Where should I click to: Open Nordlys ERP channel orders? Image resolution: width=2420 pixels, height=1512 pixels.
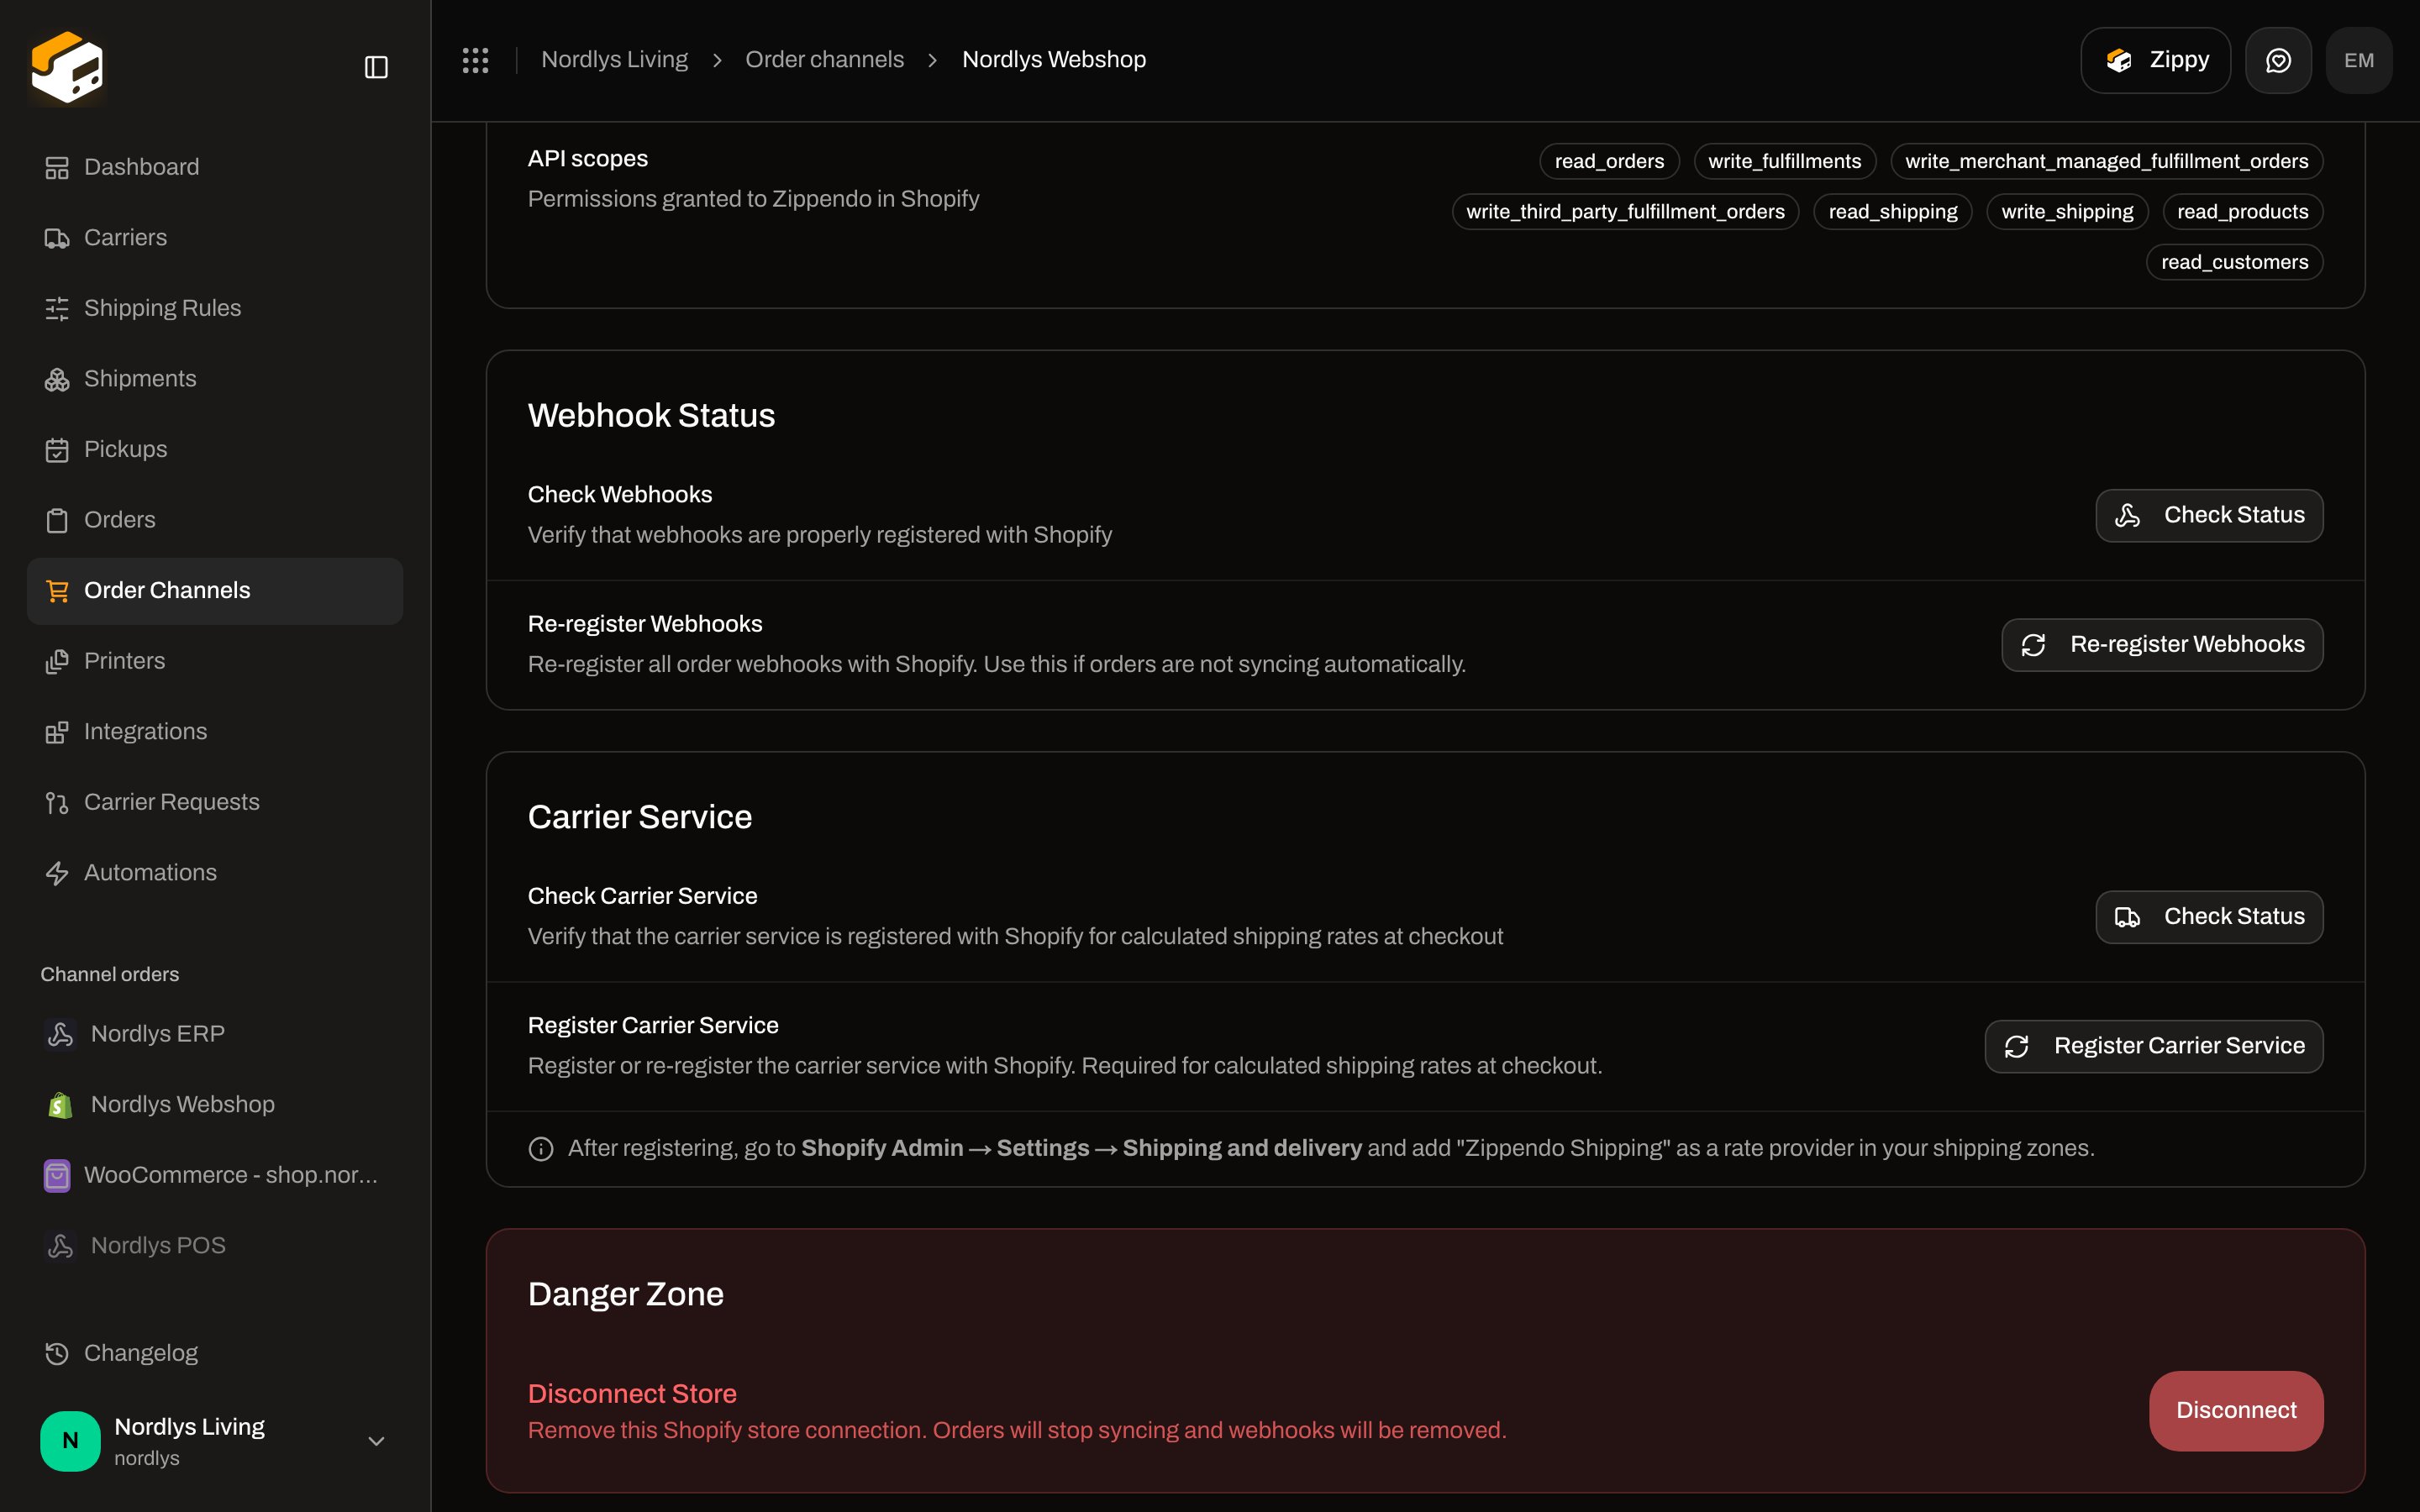215,1034
